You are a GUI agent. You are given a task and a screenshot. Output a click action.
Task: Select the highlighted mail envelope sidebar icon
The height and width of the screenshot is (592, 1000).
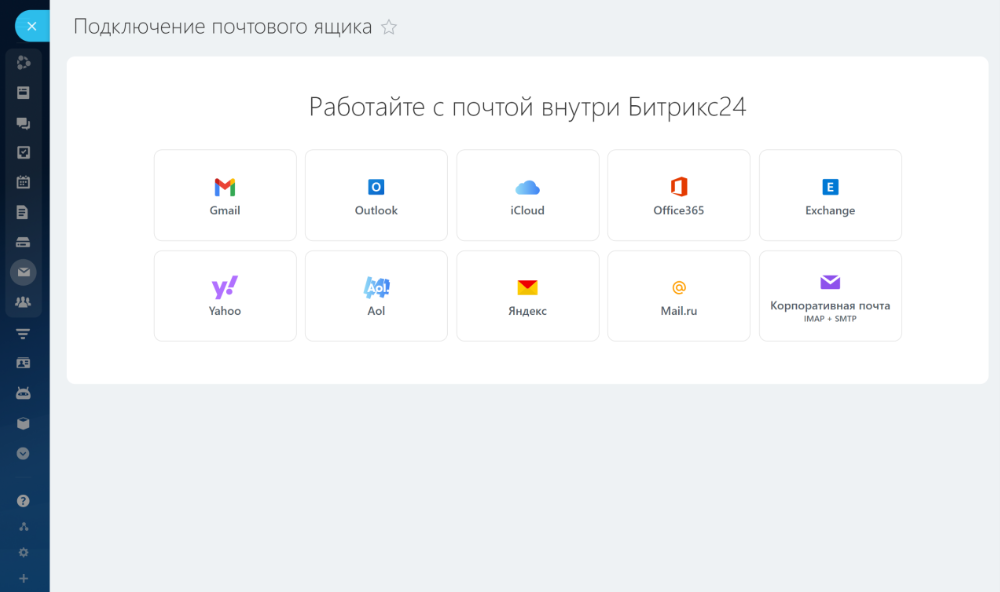tap(24, 272)
